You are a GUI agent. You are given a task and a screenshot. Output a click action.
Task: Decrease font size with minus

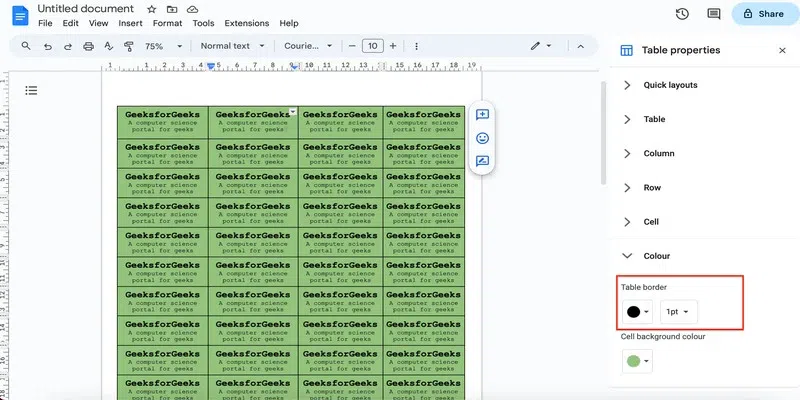click(x=352, y=46)
